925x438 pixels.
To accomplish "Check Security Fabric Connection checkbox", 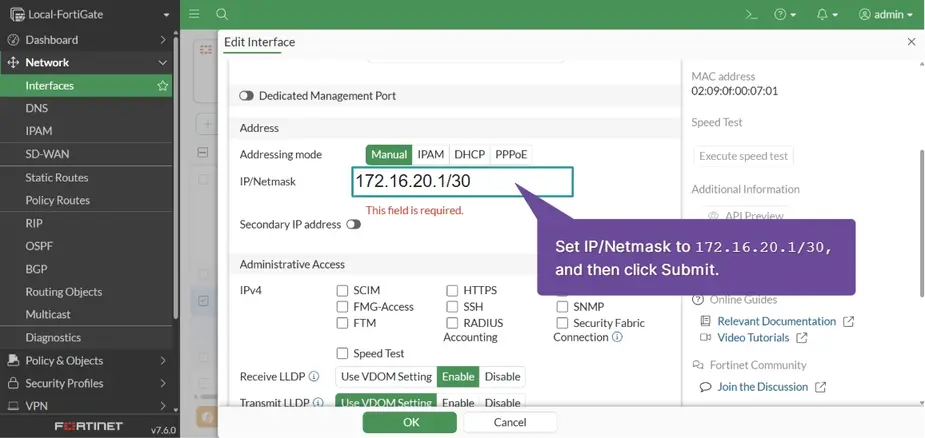I will click(562, 323).
